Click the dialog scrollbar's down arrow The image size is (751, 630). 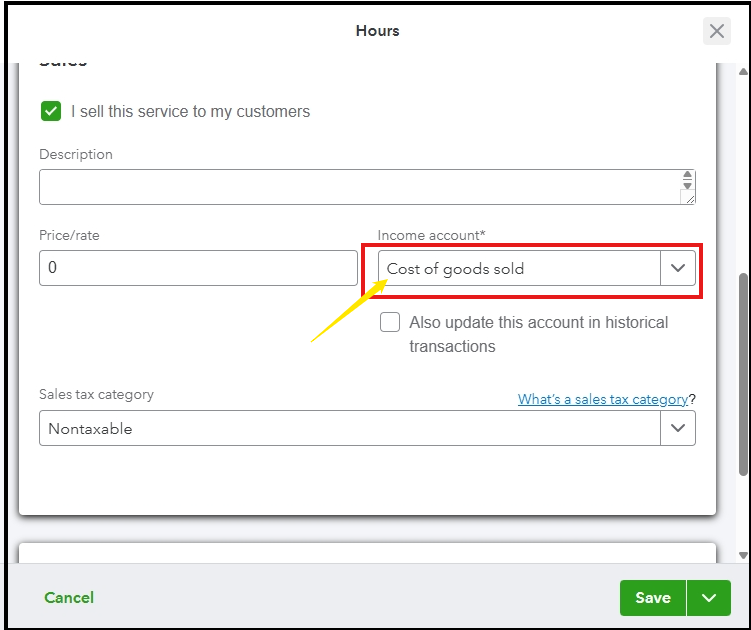(742, 555)
